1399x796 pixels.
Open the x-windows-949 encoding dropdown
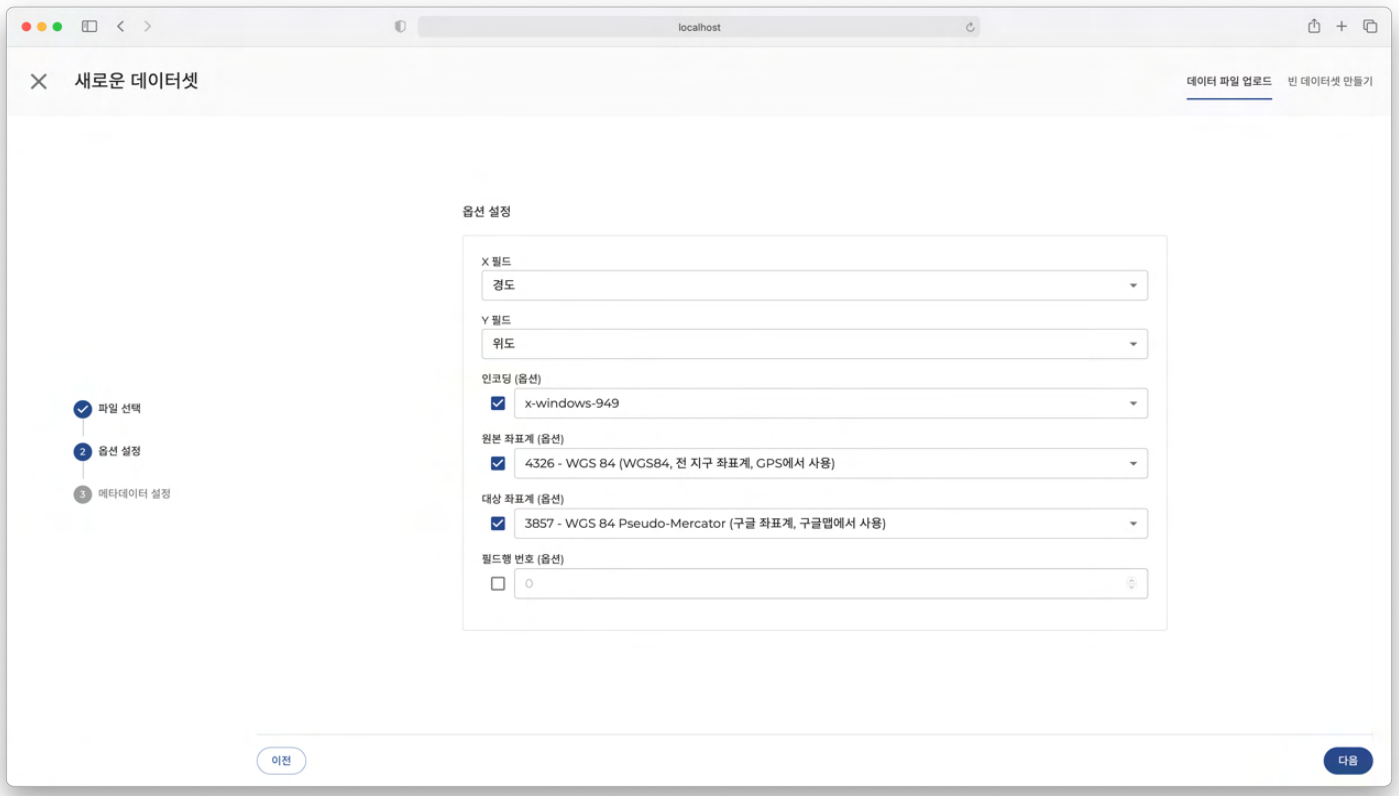830,404
